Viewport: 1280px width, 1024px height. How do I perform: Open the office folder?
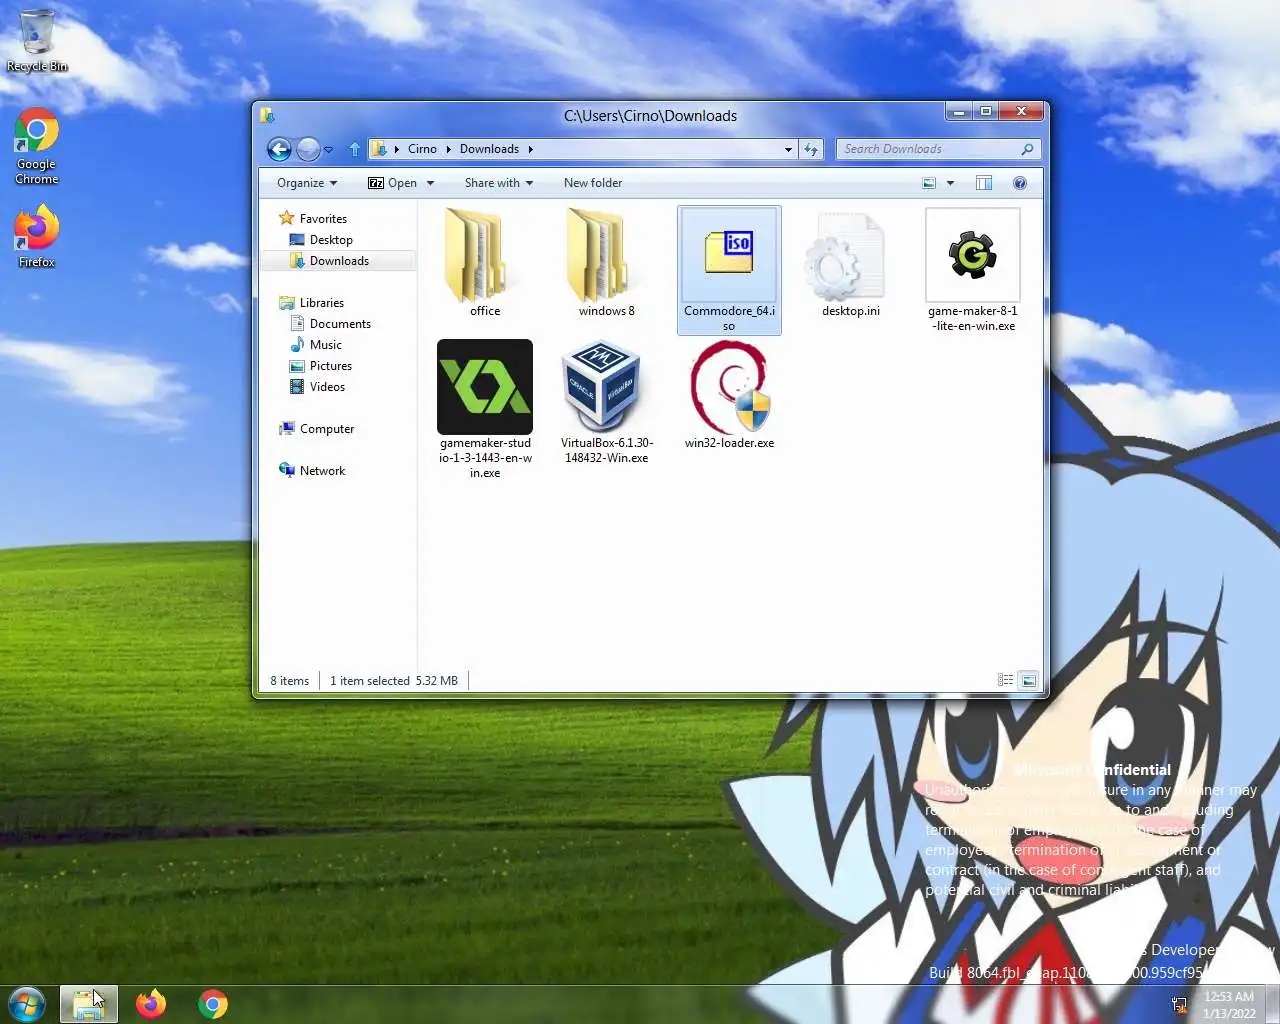[485, 262]
